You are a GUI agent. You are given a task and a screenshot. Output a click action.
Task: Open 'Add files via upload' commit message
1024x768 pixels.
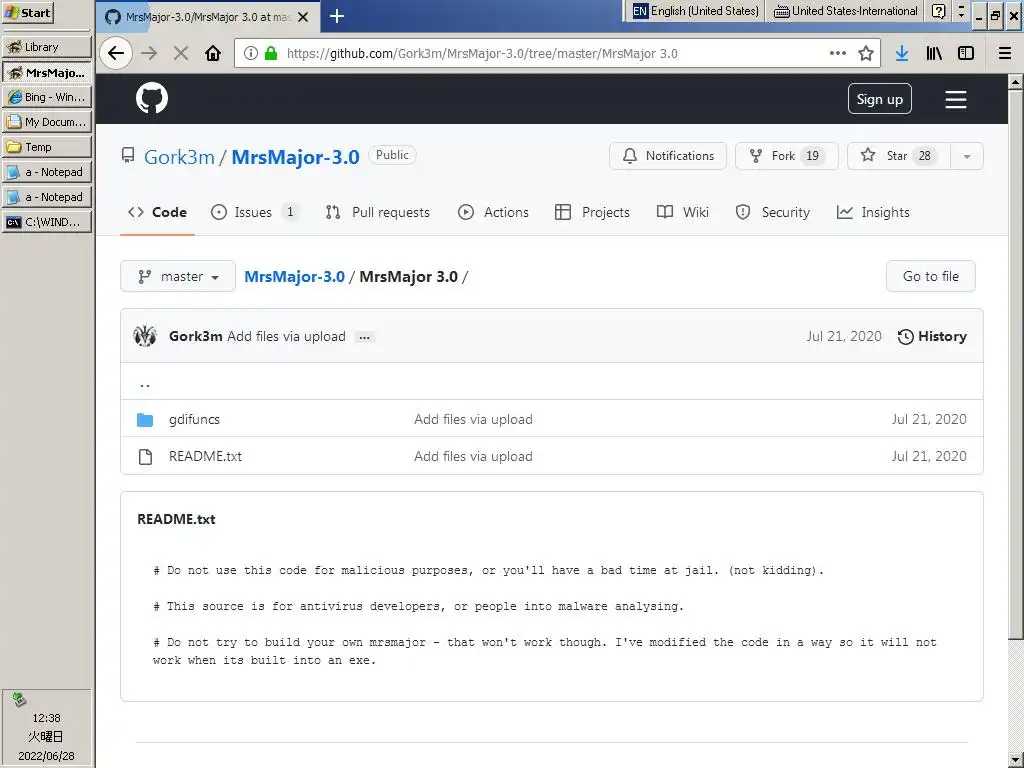tap(286, 336)
